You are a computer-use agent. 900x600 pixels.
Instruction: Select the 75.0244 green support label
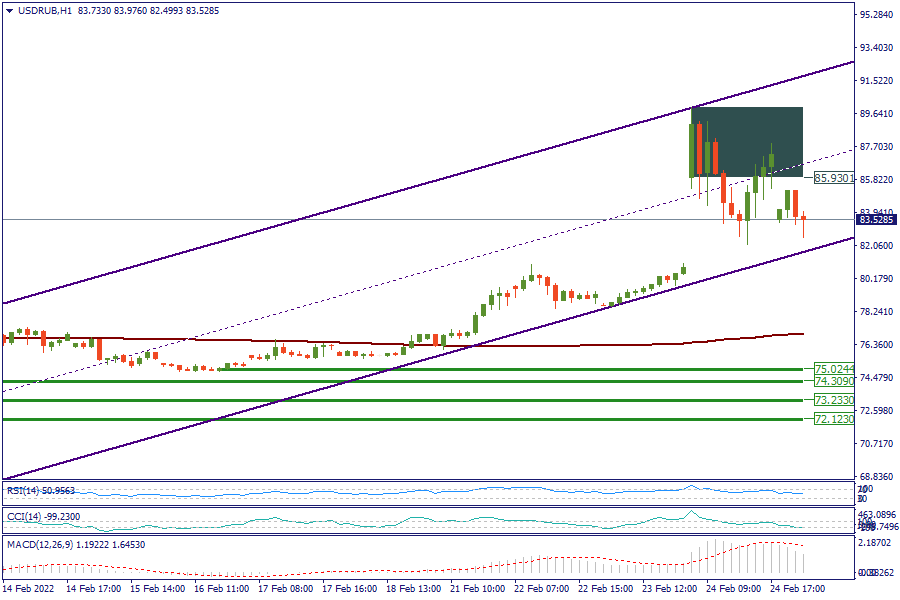click(833, 369)
